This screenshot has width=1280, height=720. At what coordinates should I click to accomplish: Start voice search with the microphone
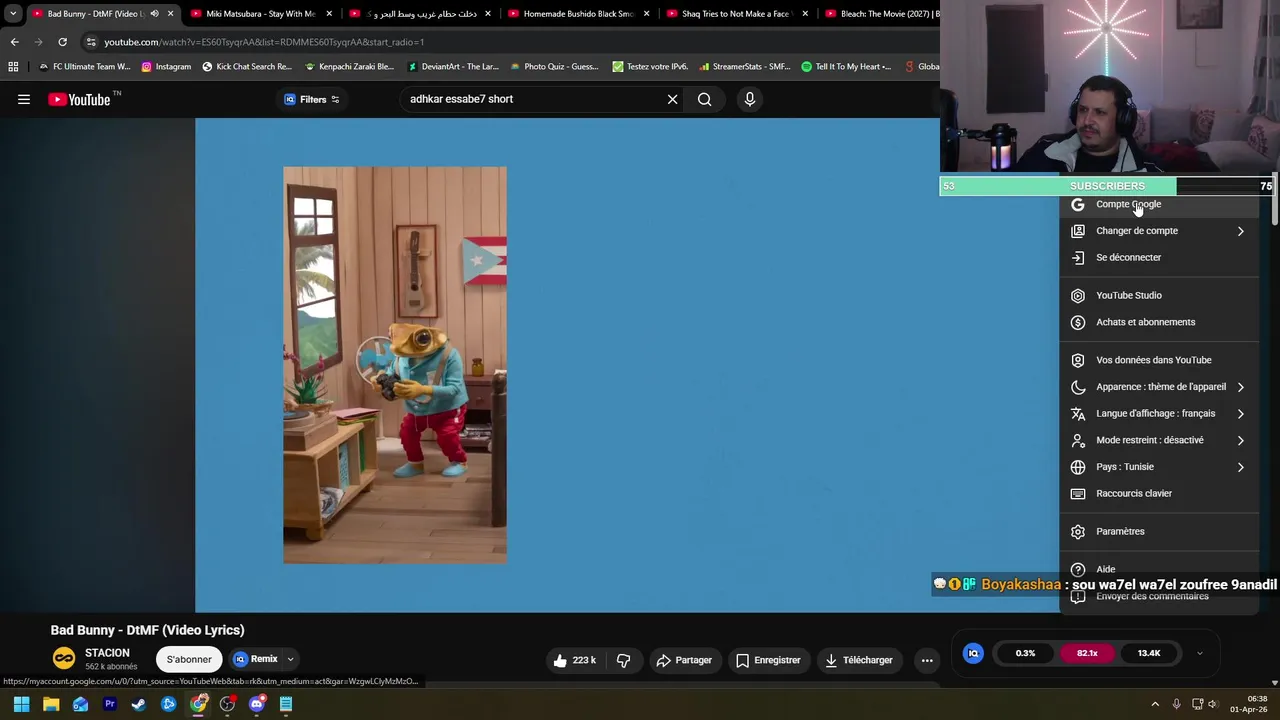point(749,99)
